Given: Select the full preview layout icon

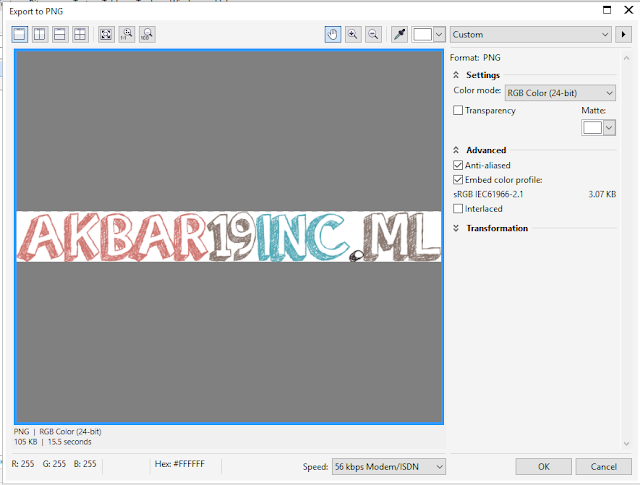Looking at the screenshot, I should tap(20, 34).
